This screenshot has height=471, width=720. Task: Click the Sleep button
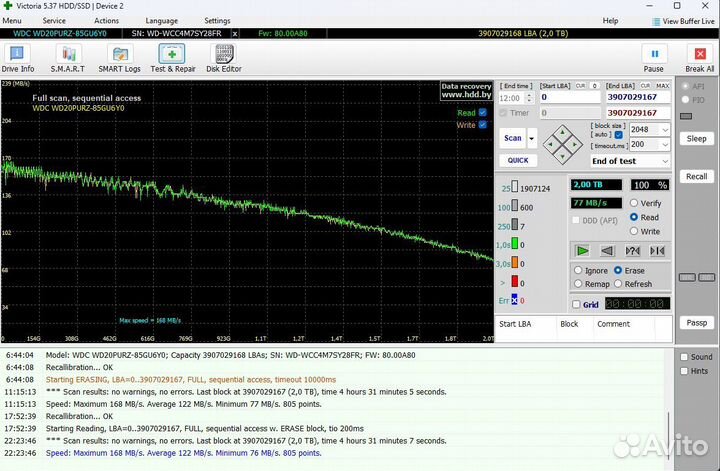[x=696, y=139]
